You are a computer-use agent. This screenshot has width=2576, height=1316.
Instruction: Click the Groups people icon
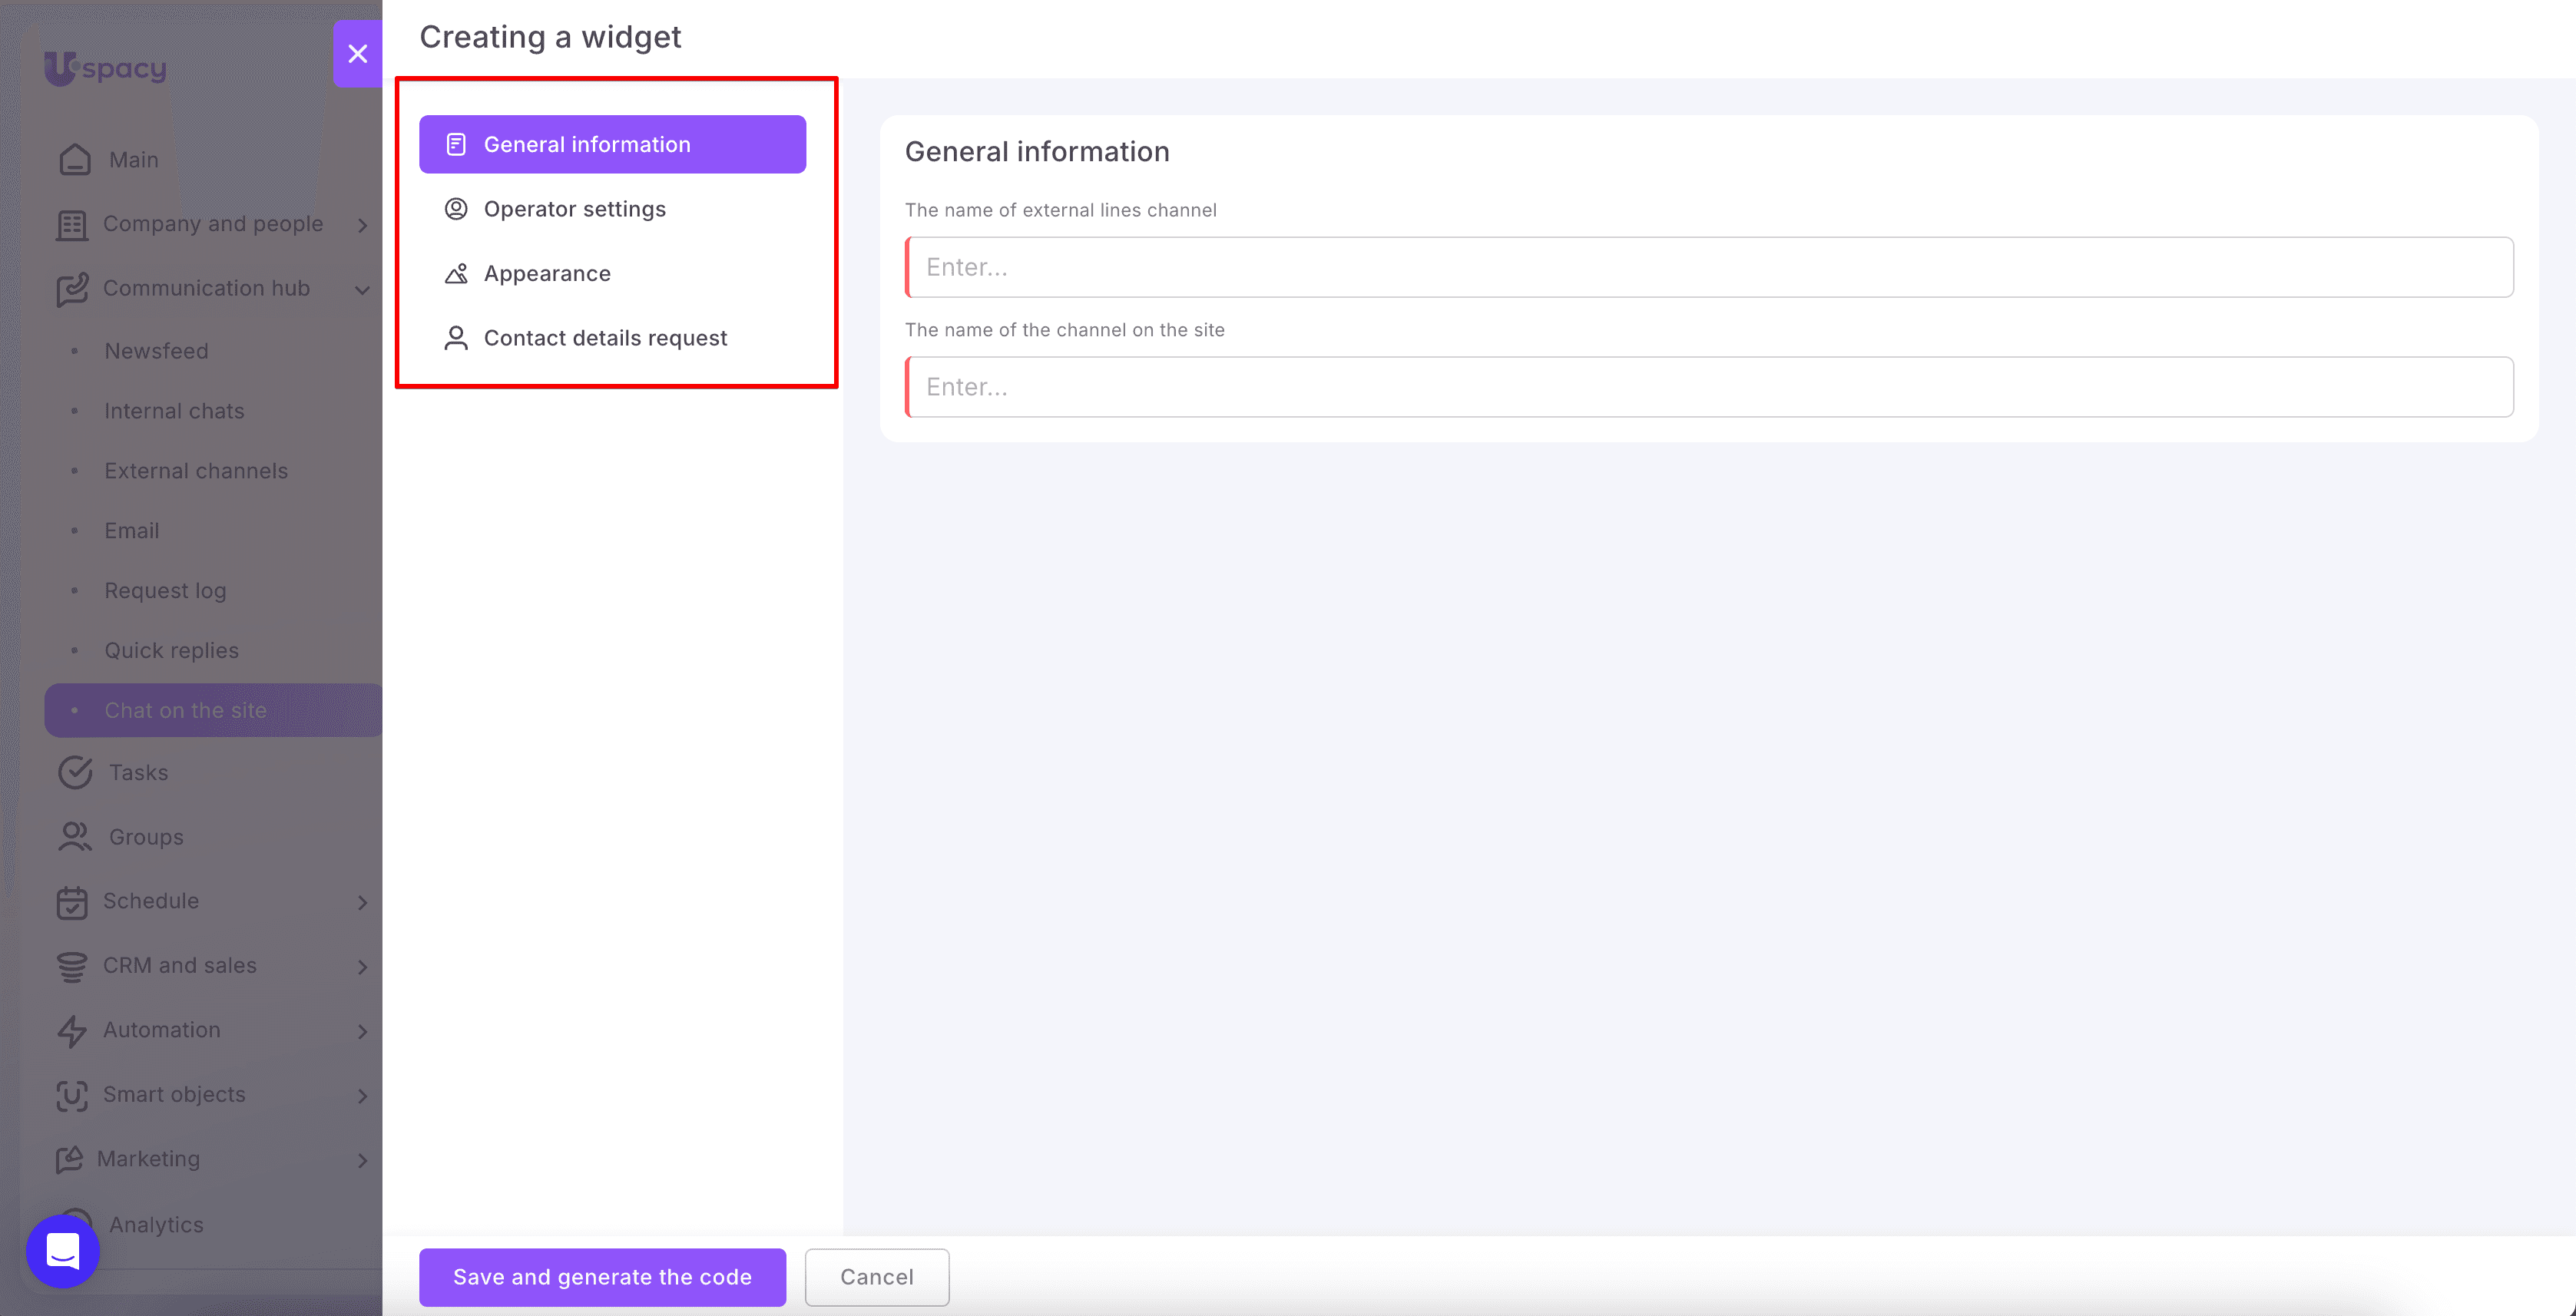pos(75,837)
